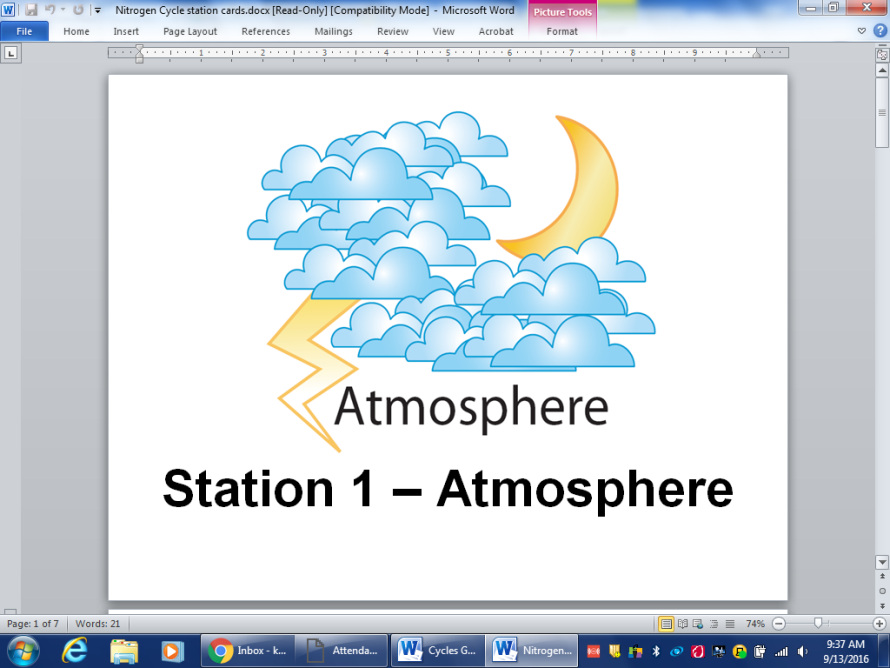Undo the last action
This screenshot has width=890, height=668.
[x=52, y=9]
